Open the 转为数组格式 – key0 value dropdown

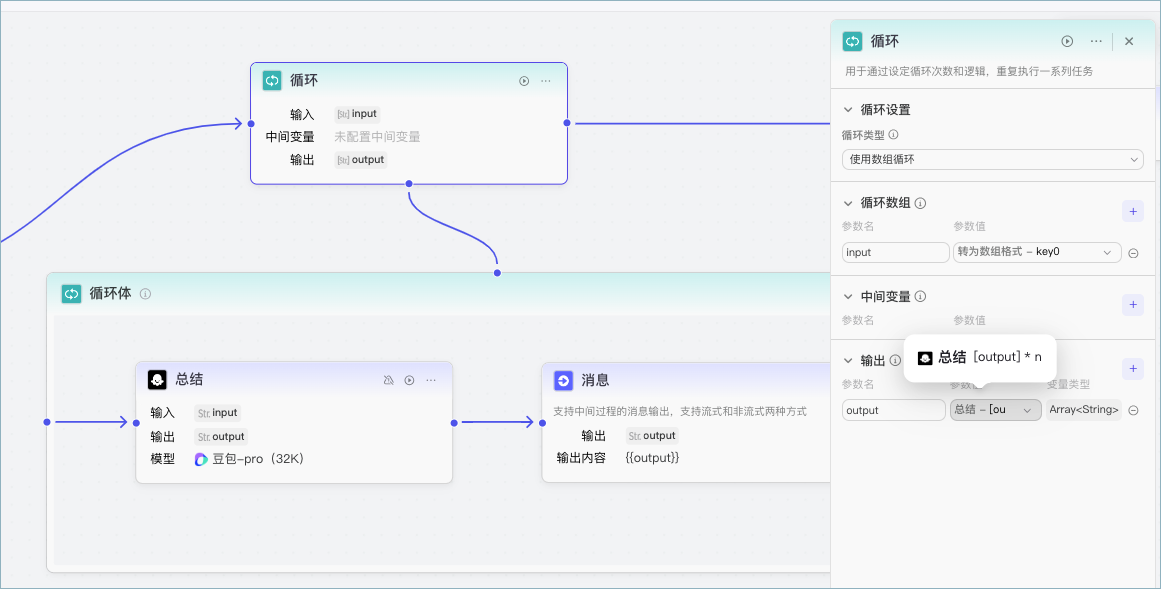click(1037, 252)
